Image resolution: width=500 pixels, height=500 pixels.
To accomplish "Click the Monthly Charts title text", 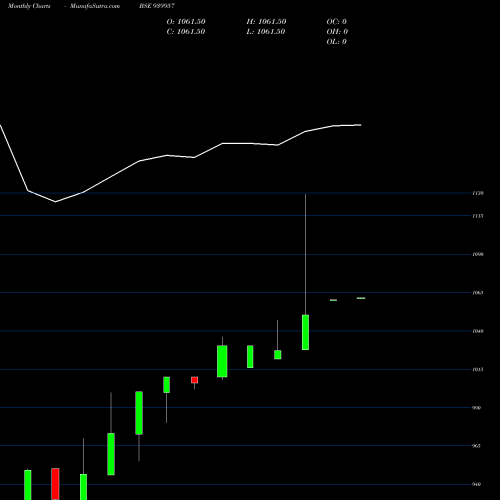I will pyautogui.click(x=29, y=6).
